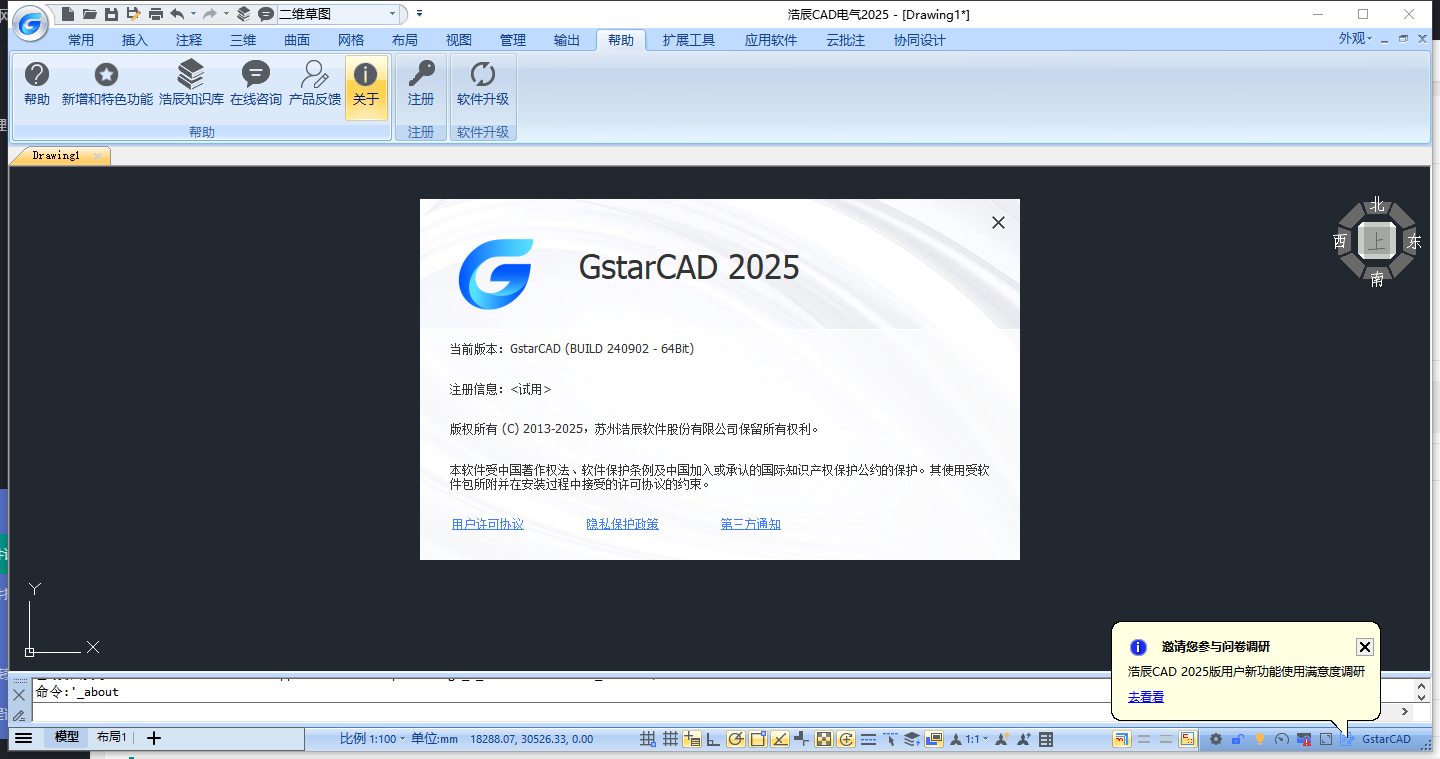Switch to the 云批注 ribbon tab
This screenshot has width=1440, height=759.
click(845, 40)
